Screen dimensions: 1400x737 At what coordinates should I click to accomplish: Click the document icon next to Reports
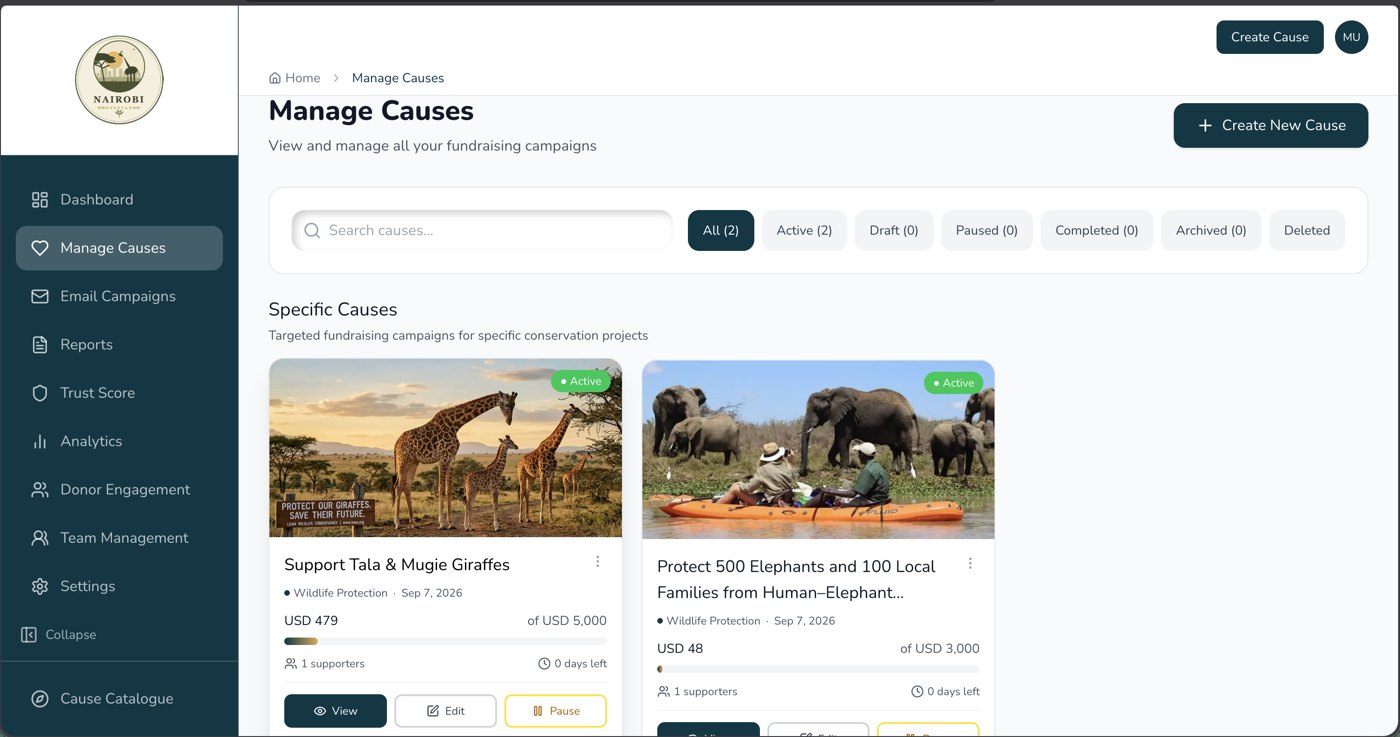click(x=40, y=345)
